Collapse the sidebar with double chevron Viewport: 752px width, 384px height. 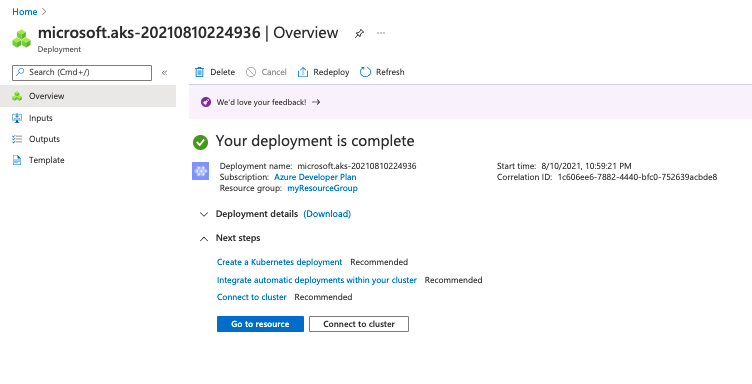[x=164, y=72]
